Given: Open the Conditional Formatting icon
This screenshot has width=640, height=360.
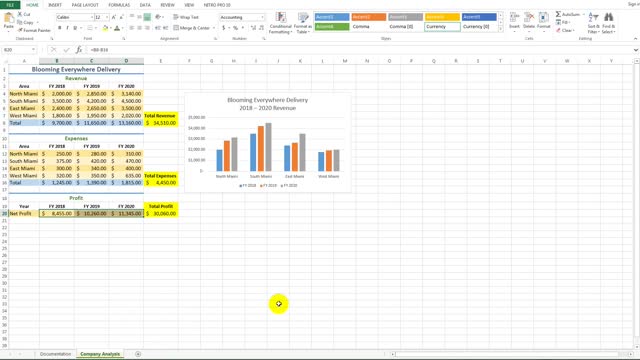Looking at the screenshot, I should tap(280, 18).
